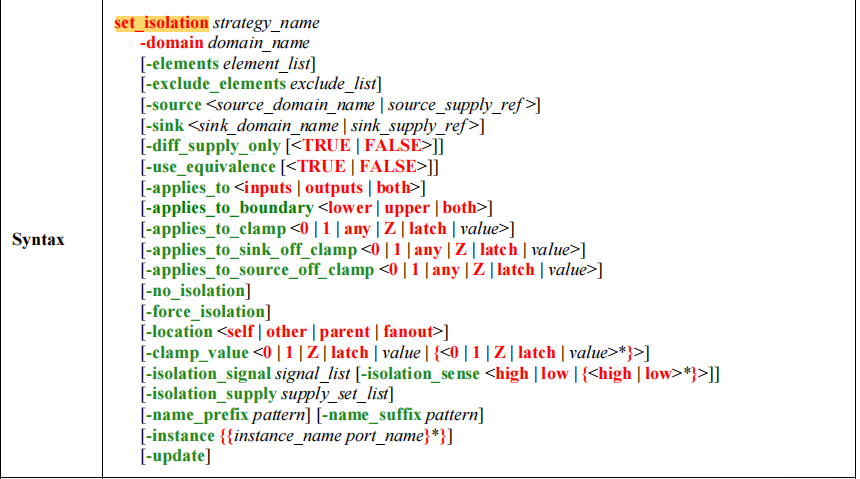Click the -diff_supply_only option
This screenshot has width=860, height=479.
(x=212, y=146)
